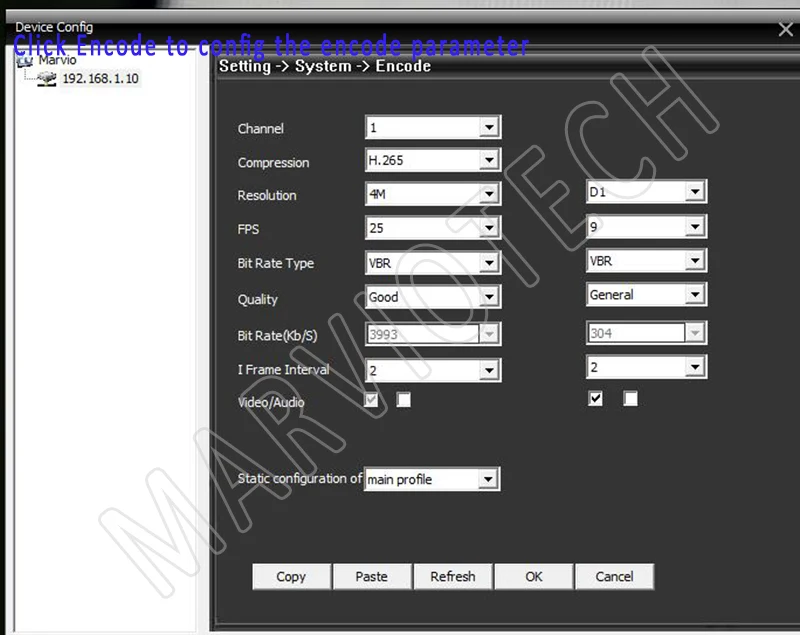Click the Cancel button

[x=614, y=577]
